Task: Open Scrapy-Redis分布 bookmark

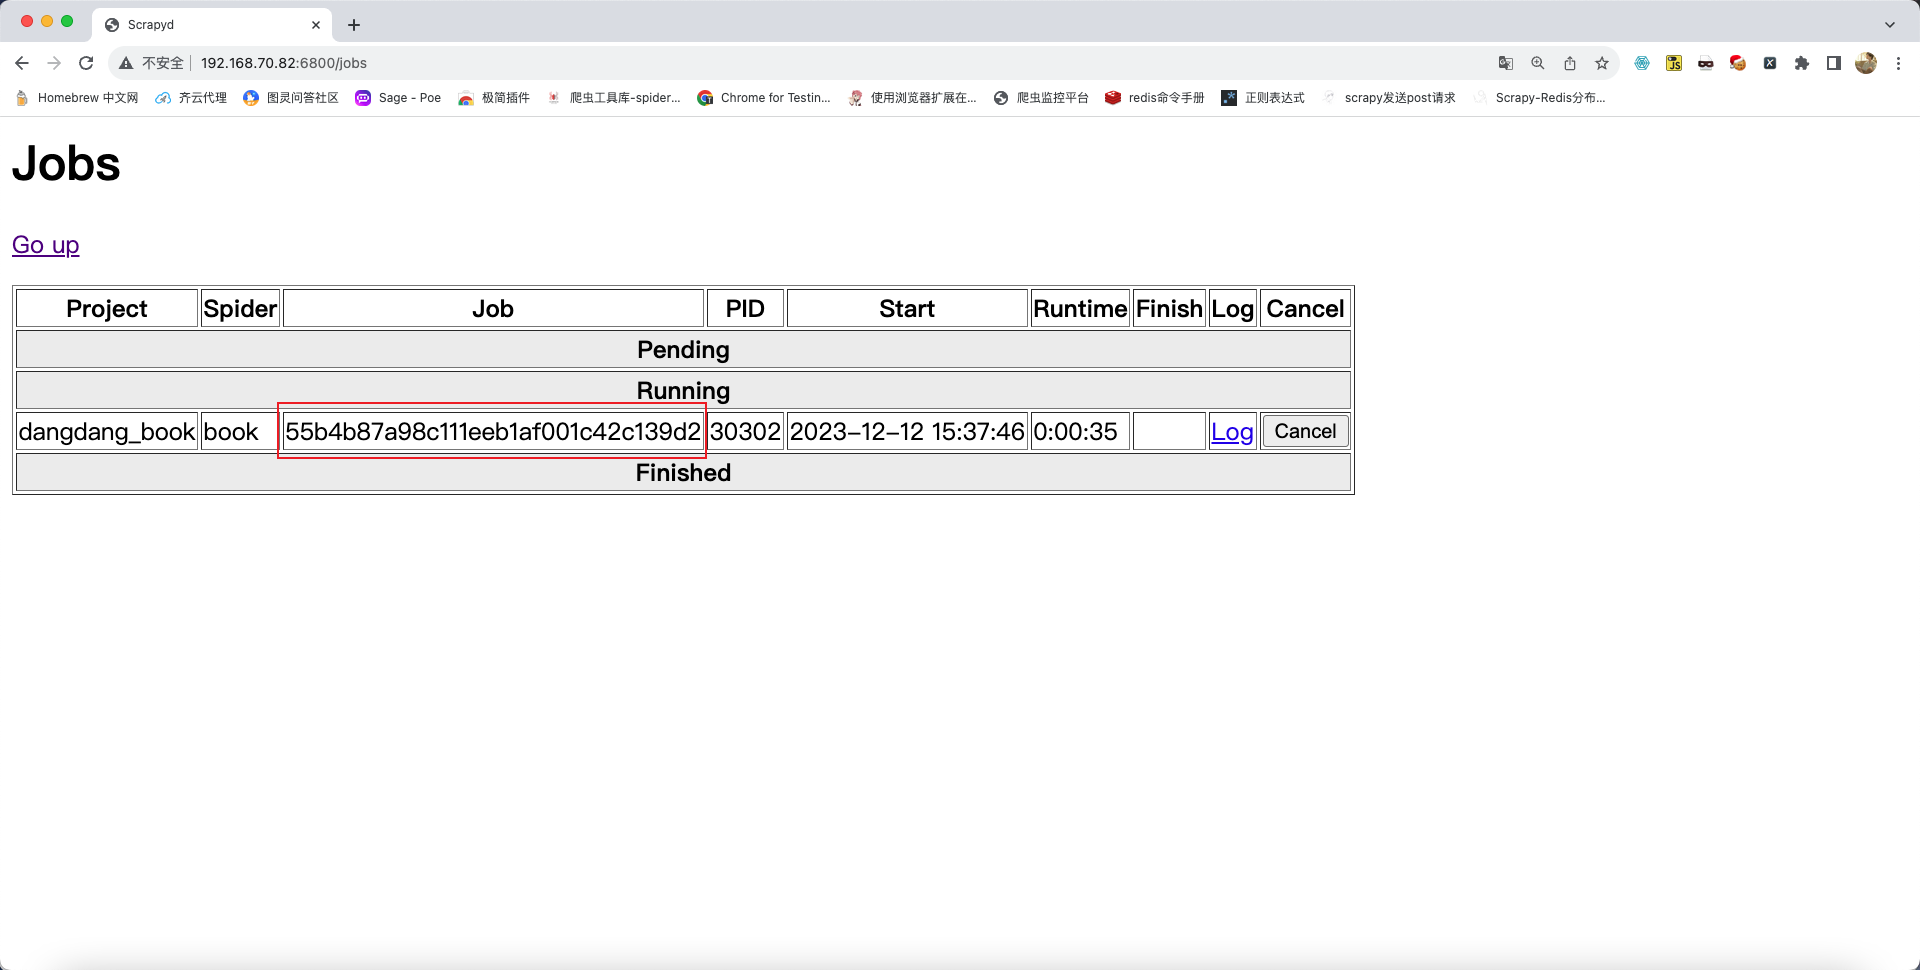Action: click(x=1539, y=98)
